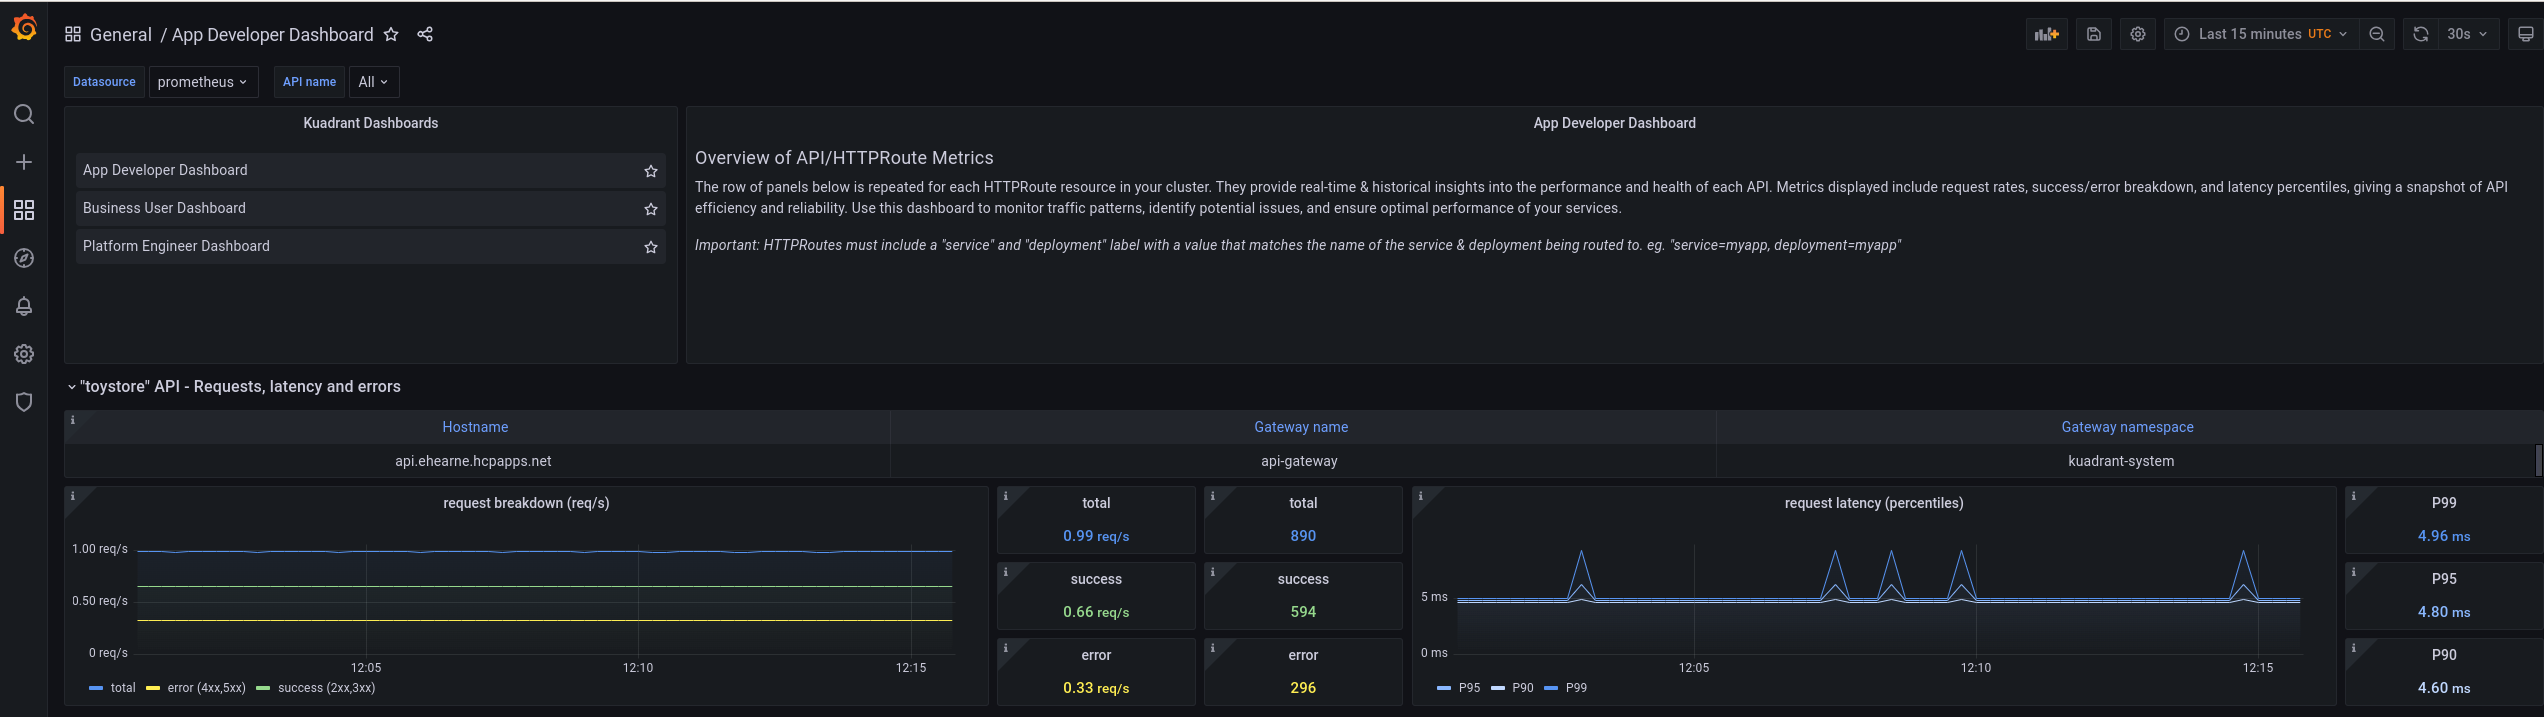Click the Hostname column header
The width and height of the screenshot is (2544, 717).
[475, 427]
